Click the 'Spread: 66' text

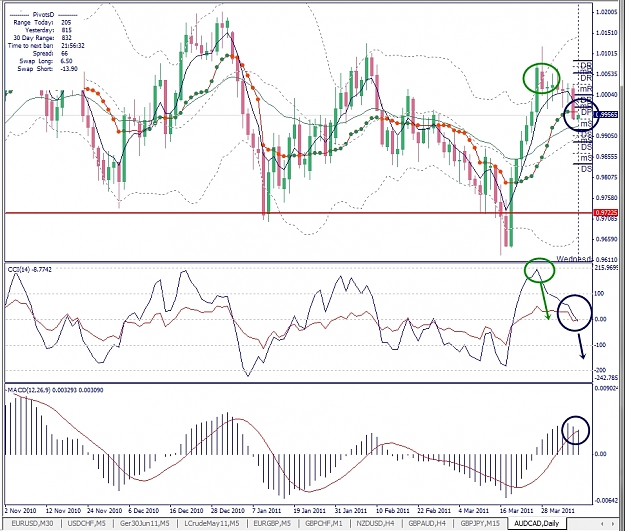pyautogui.click(x=50, y=53)
